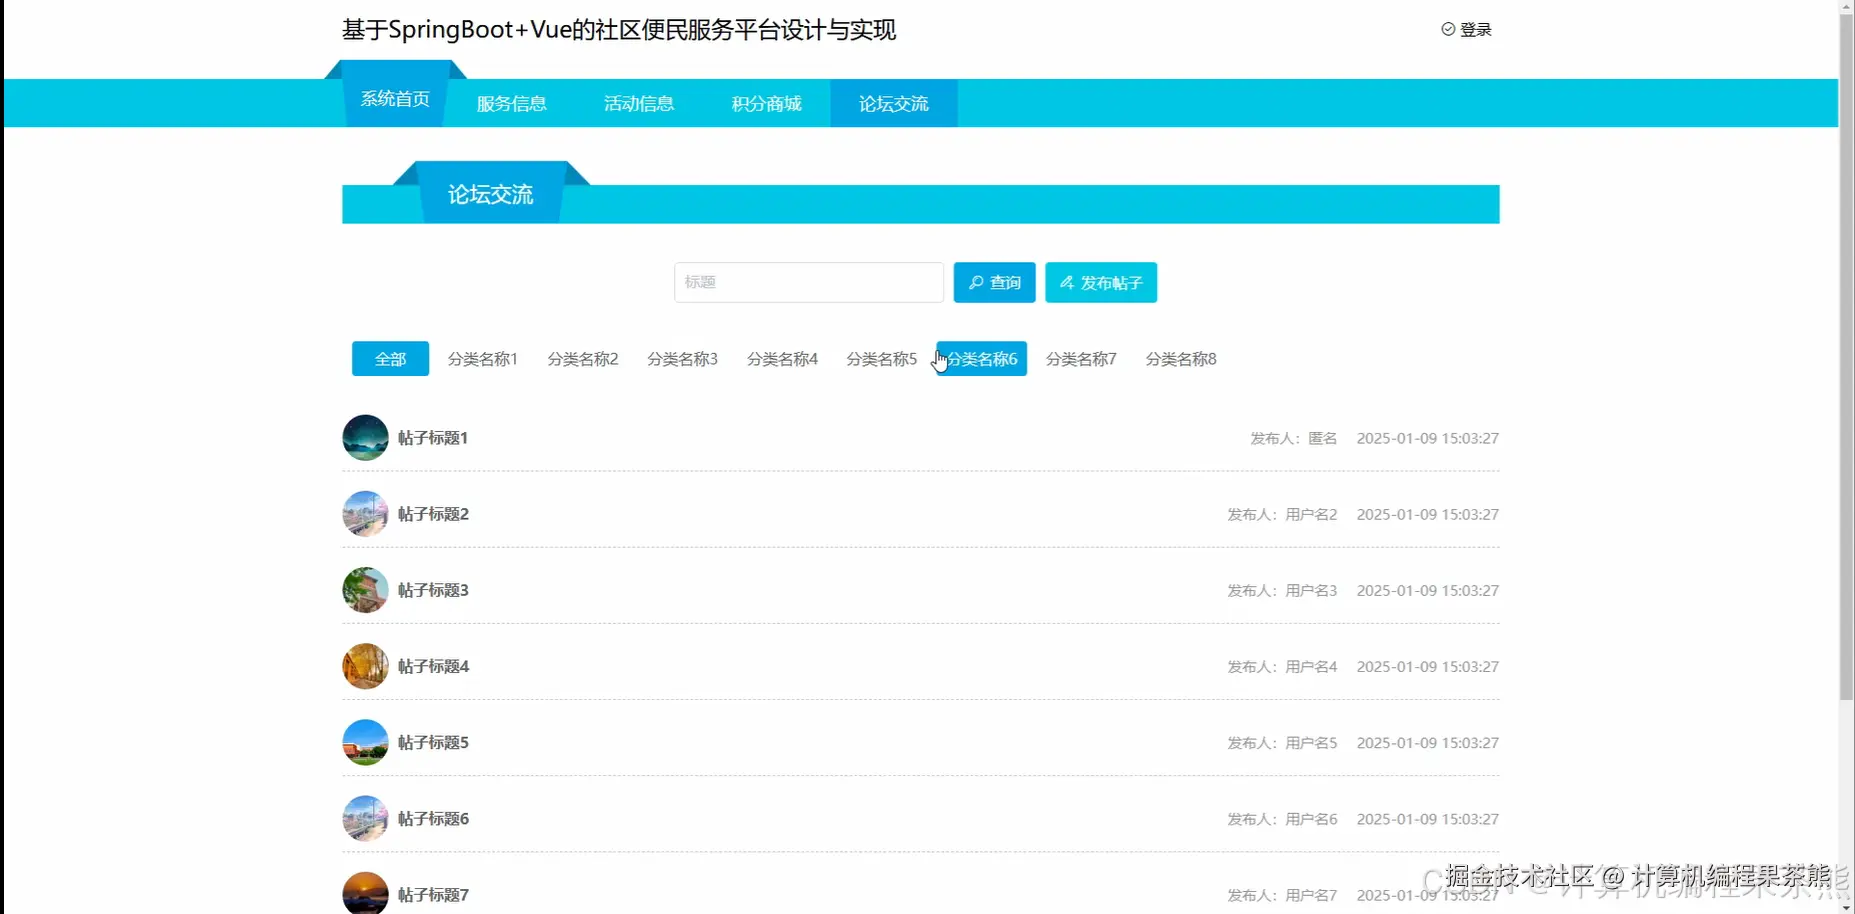Image resolution: width=1855 pixels, height=914 pixels.
Task: Click the 发布帖子 button
Action: click(1101, 283)
